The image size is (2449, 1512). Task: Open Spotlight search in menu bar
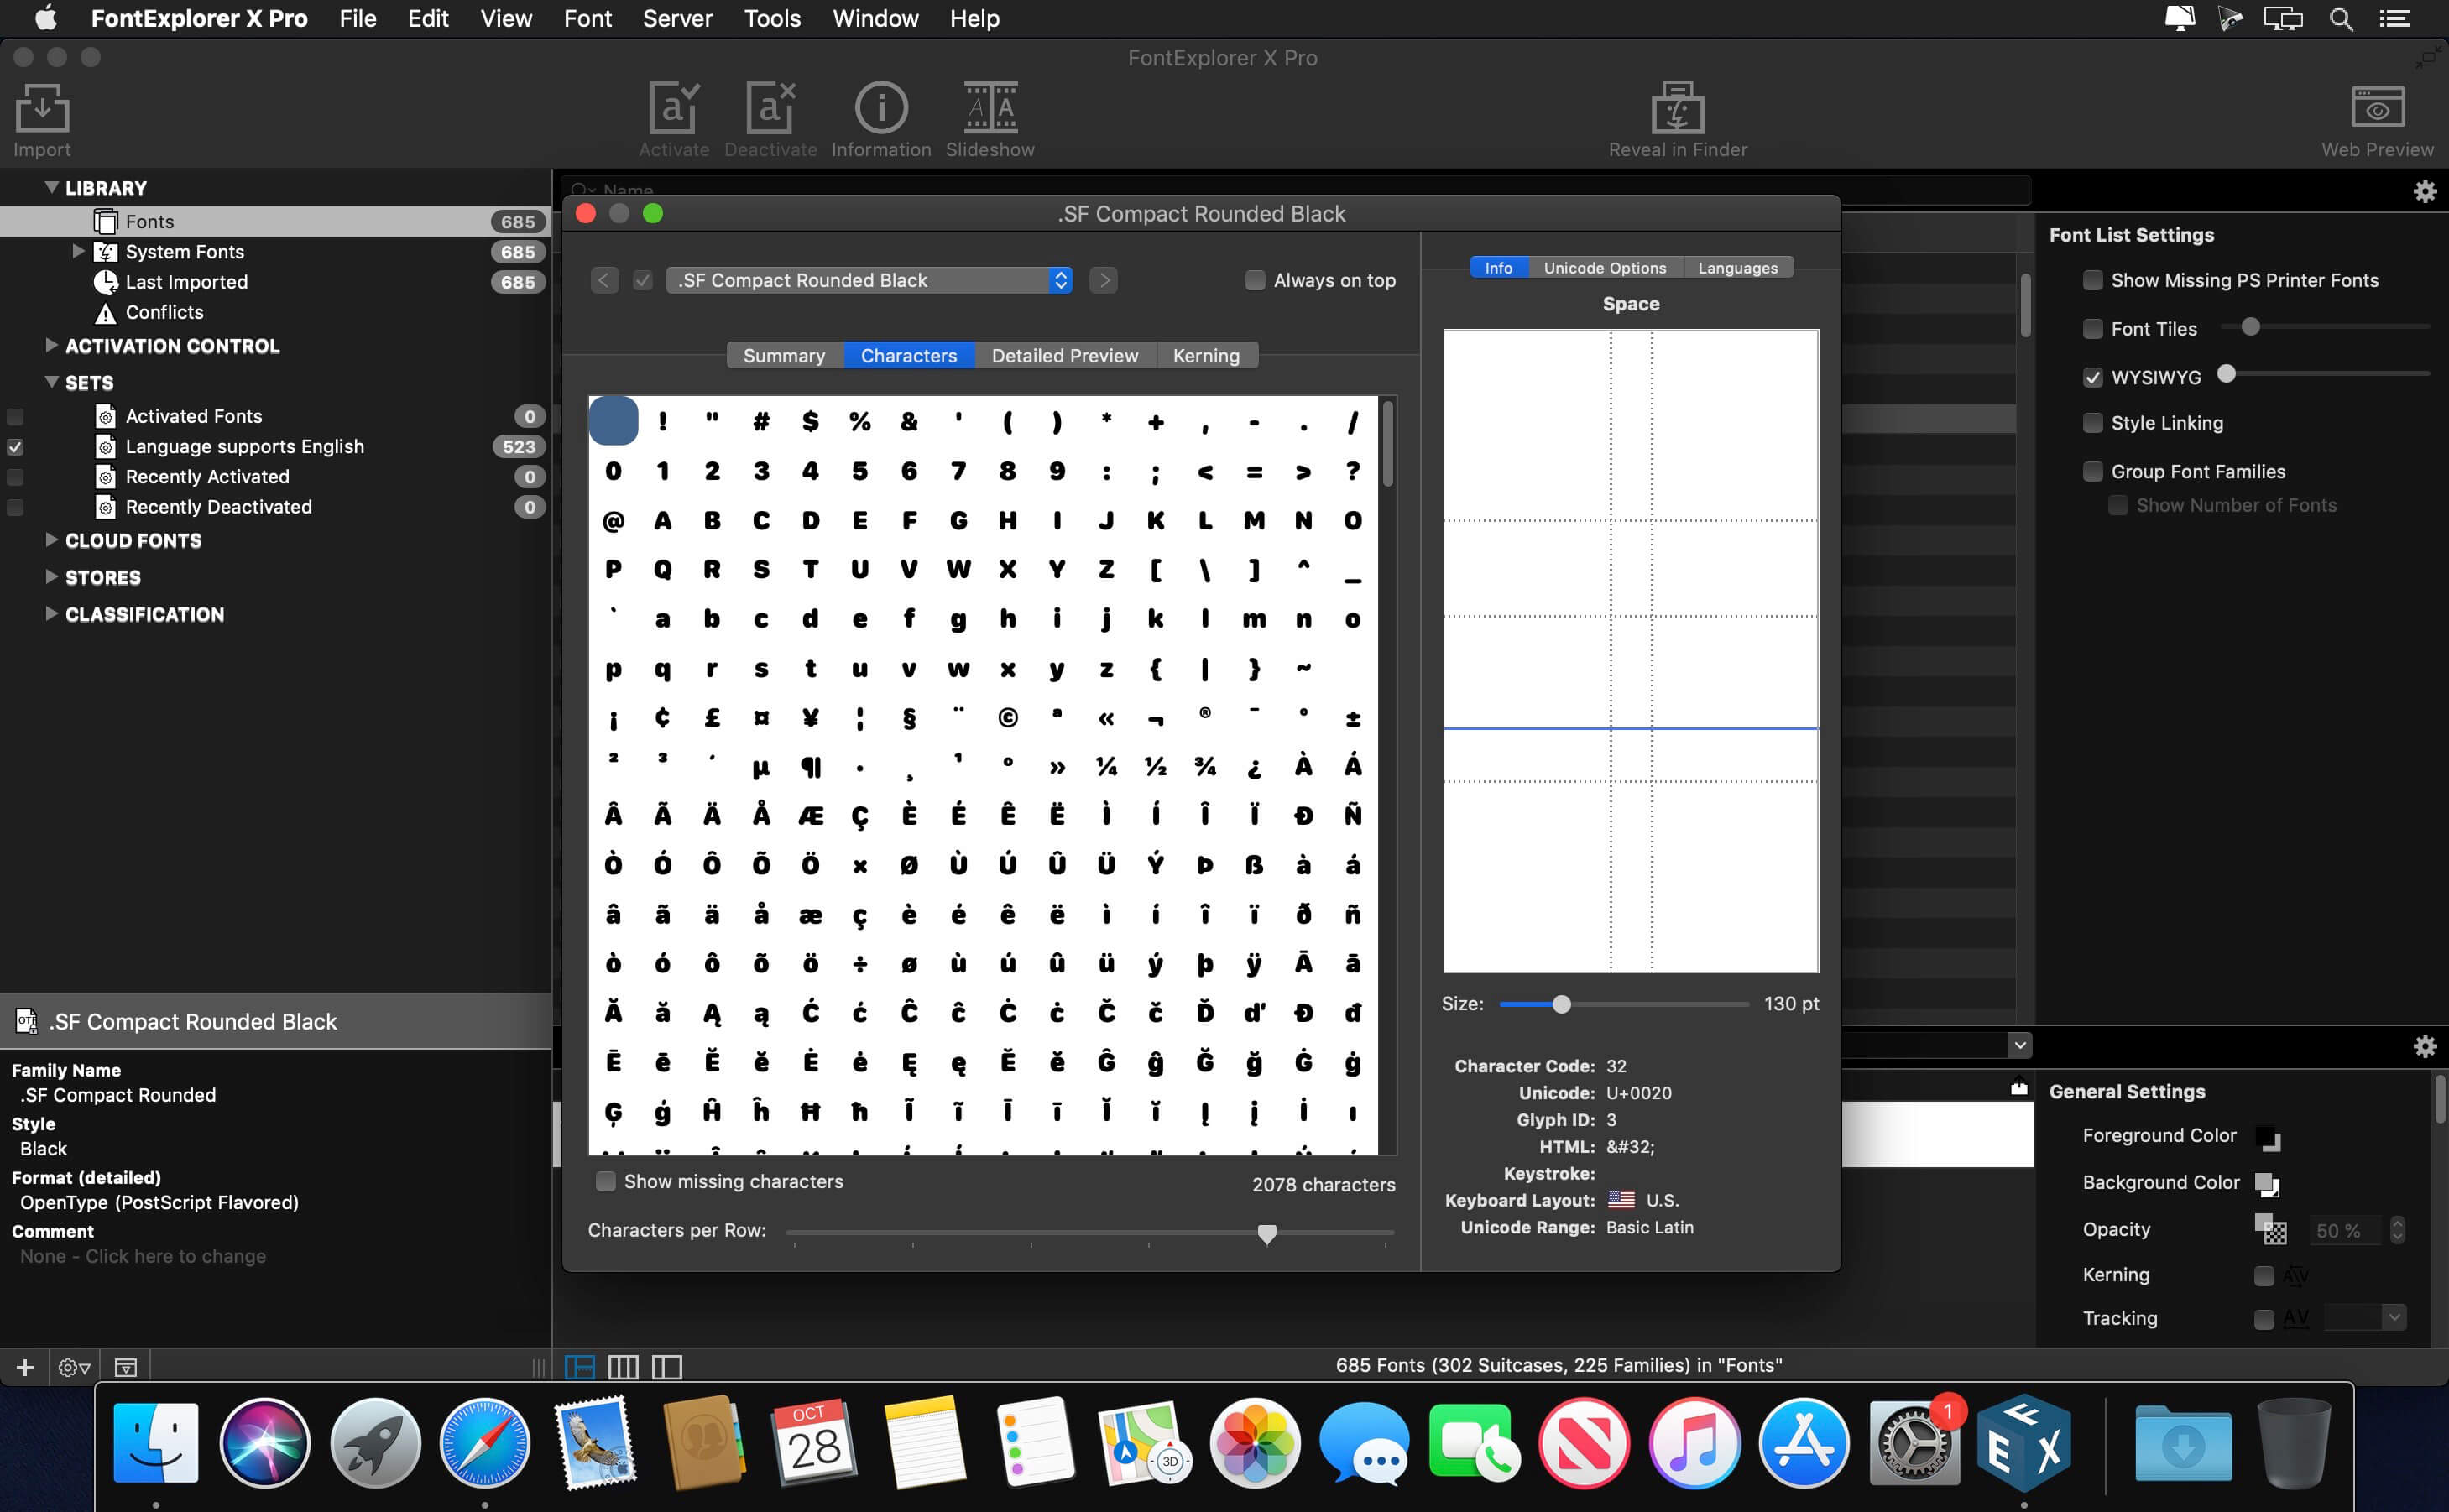2340,19
